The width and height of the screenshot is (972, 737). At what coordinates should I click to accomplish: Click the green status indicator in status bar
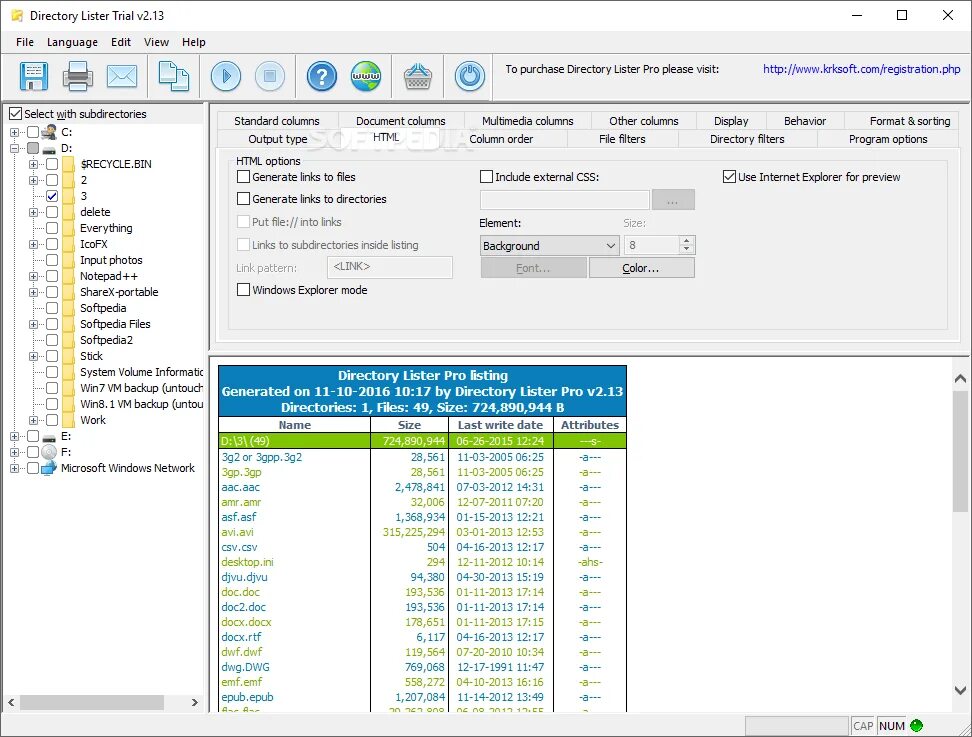coord(916,725)
